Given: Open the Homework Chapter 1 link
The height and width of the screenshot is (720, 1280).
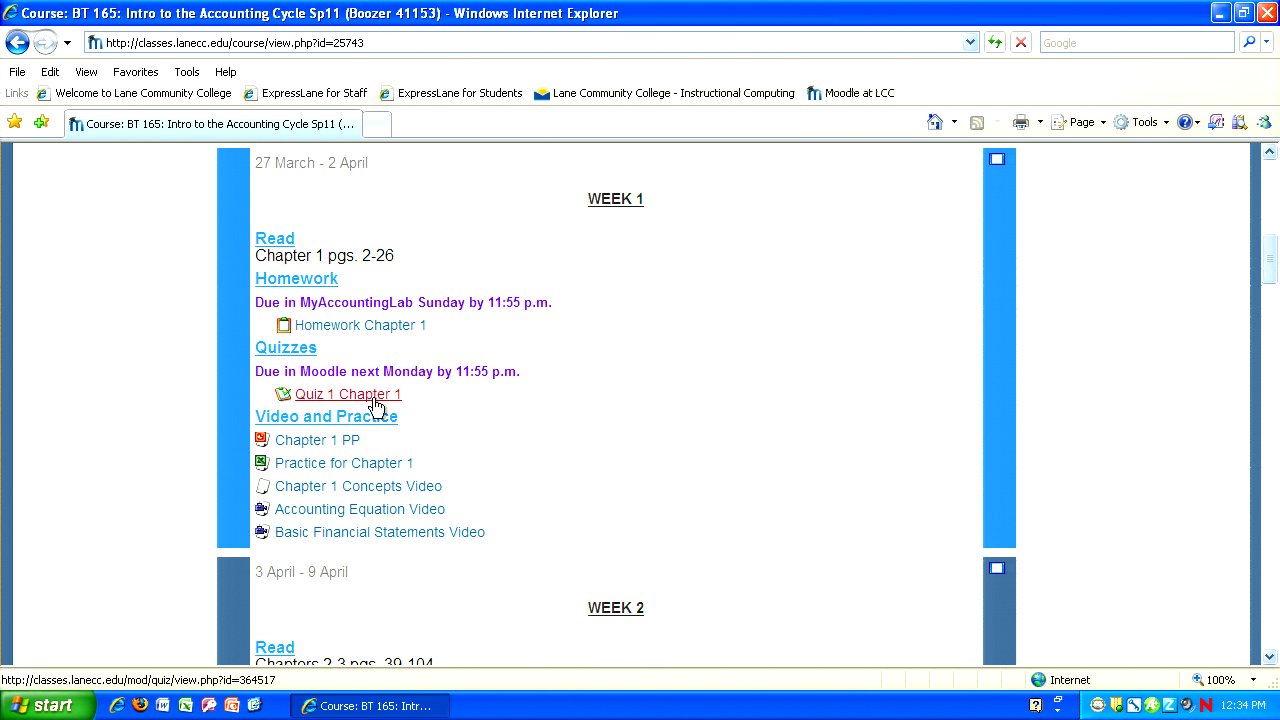Looking at the screenshot, I should coord(360,325).
